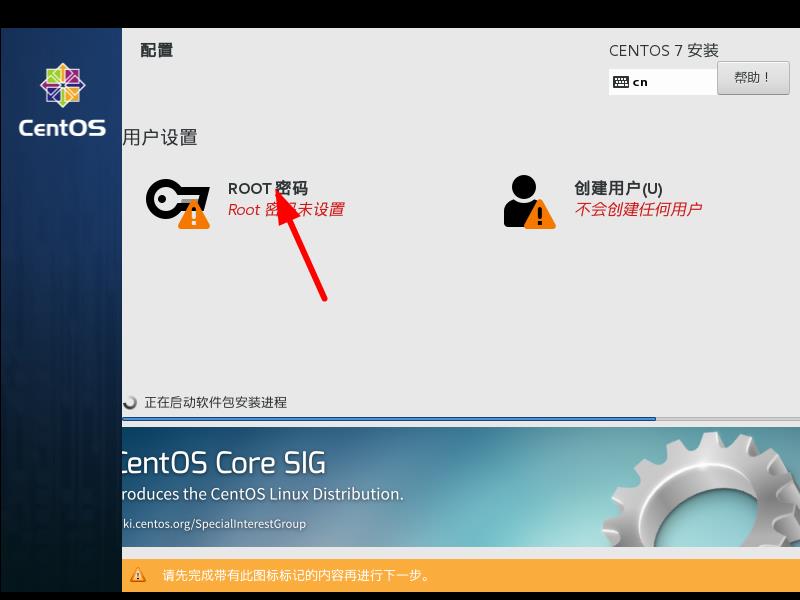
Task: Click the installation progress bar
Action: [461, 419]
